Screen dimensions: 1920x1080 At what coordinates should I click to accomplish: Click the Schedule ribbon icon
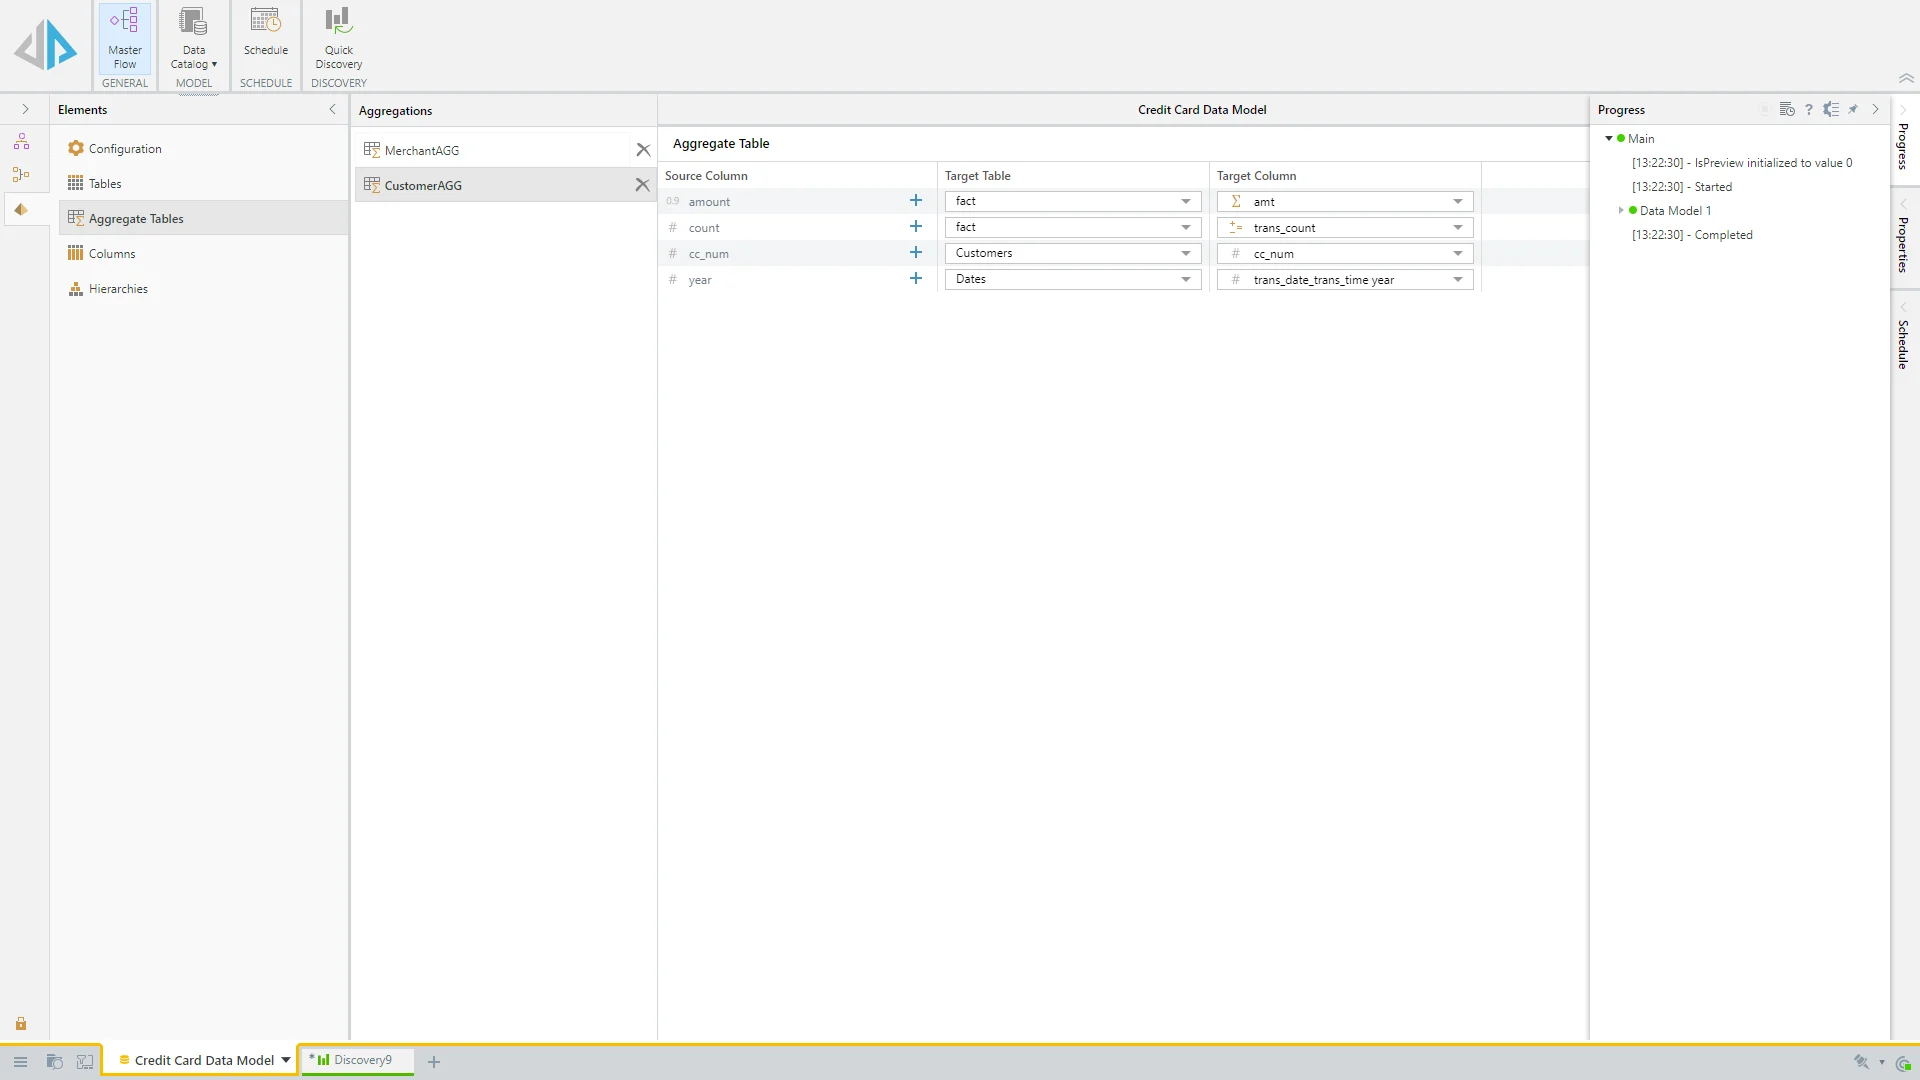[265, 32]
